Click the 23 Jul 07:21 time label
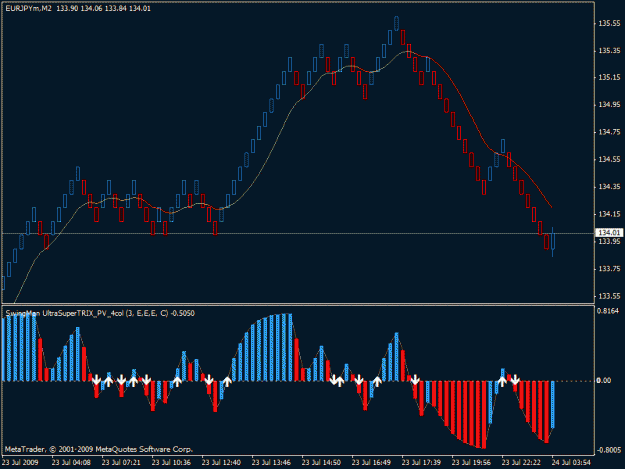 pos(121,463)
